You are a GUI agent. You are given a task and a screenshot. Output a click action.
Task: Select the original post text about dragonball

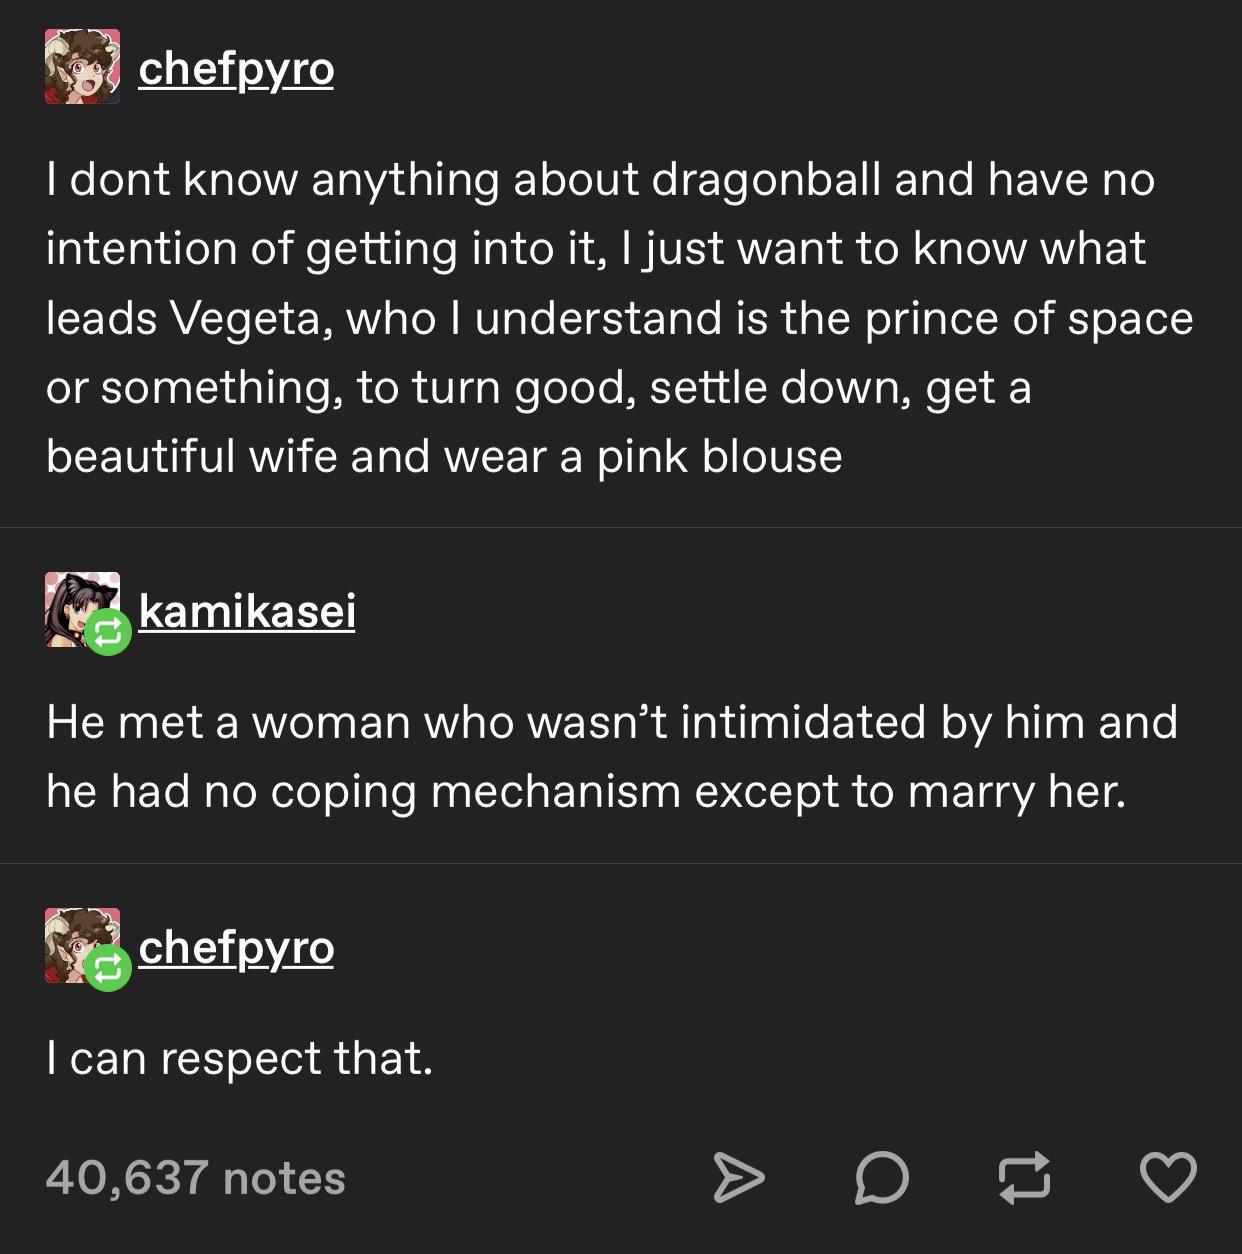click(620, 317)
